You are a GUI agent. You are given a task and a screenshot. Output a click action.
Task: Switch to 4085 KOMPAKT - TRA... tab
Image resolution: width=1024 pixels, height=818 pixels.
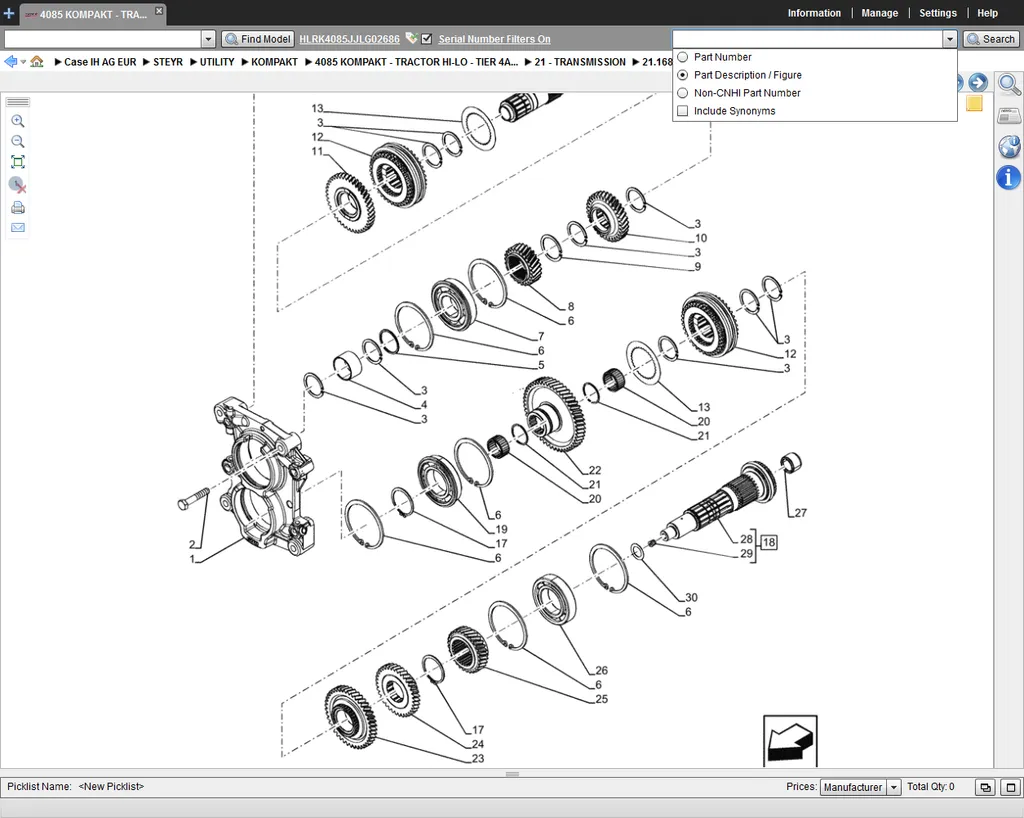pyautogui.click(x=93, y=14)
